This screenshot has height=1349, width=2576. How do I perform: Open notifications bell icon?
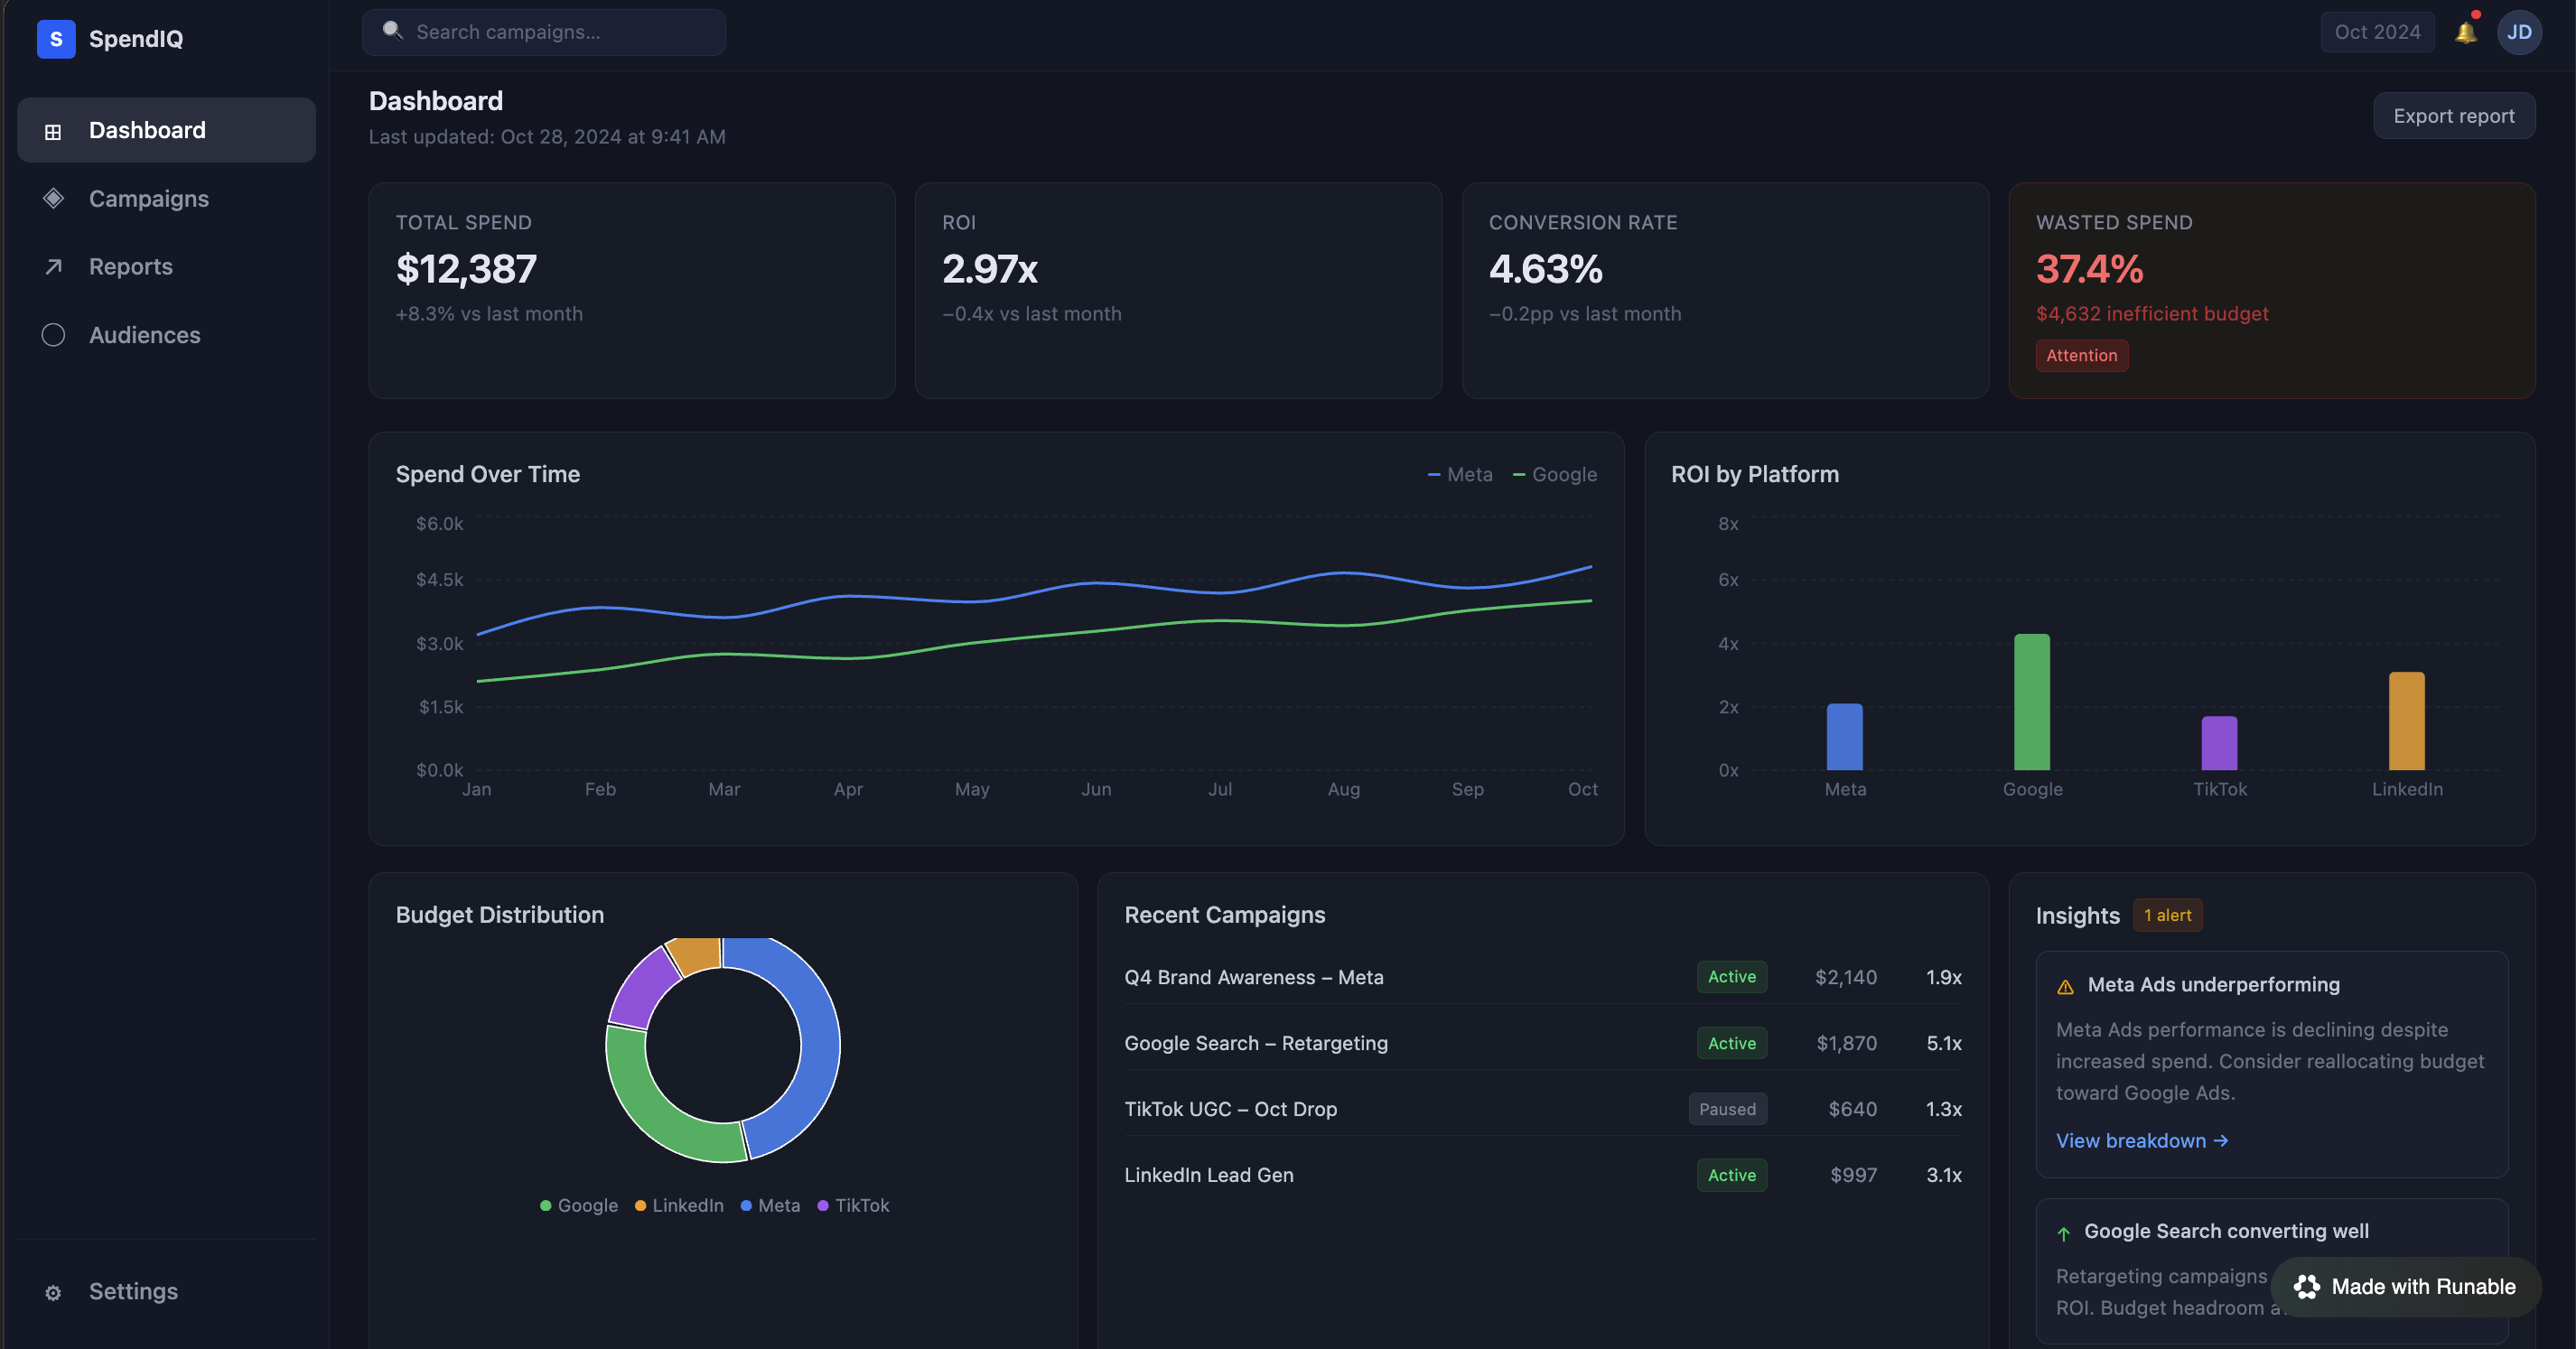click(x=2466, y=32)
